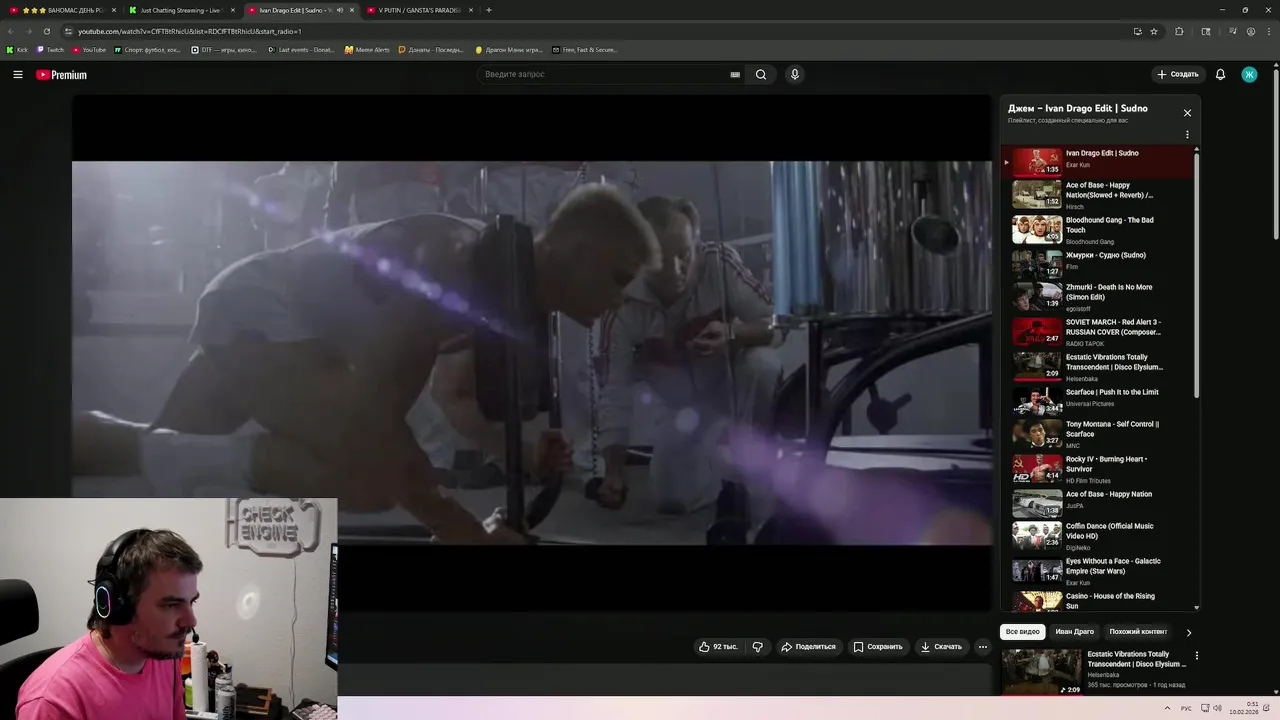Click the РУС language indicator
This screenshot has width=1280, height=720.
pyautogui.click(x=1186, y=708)
